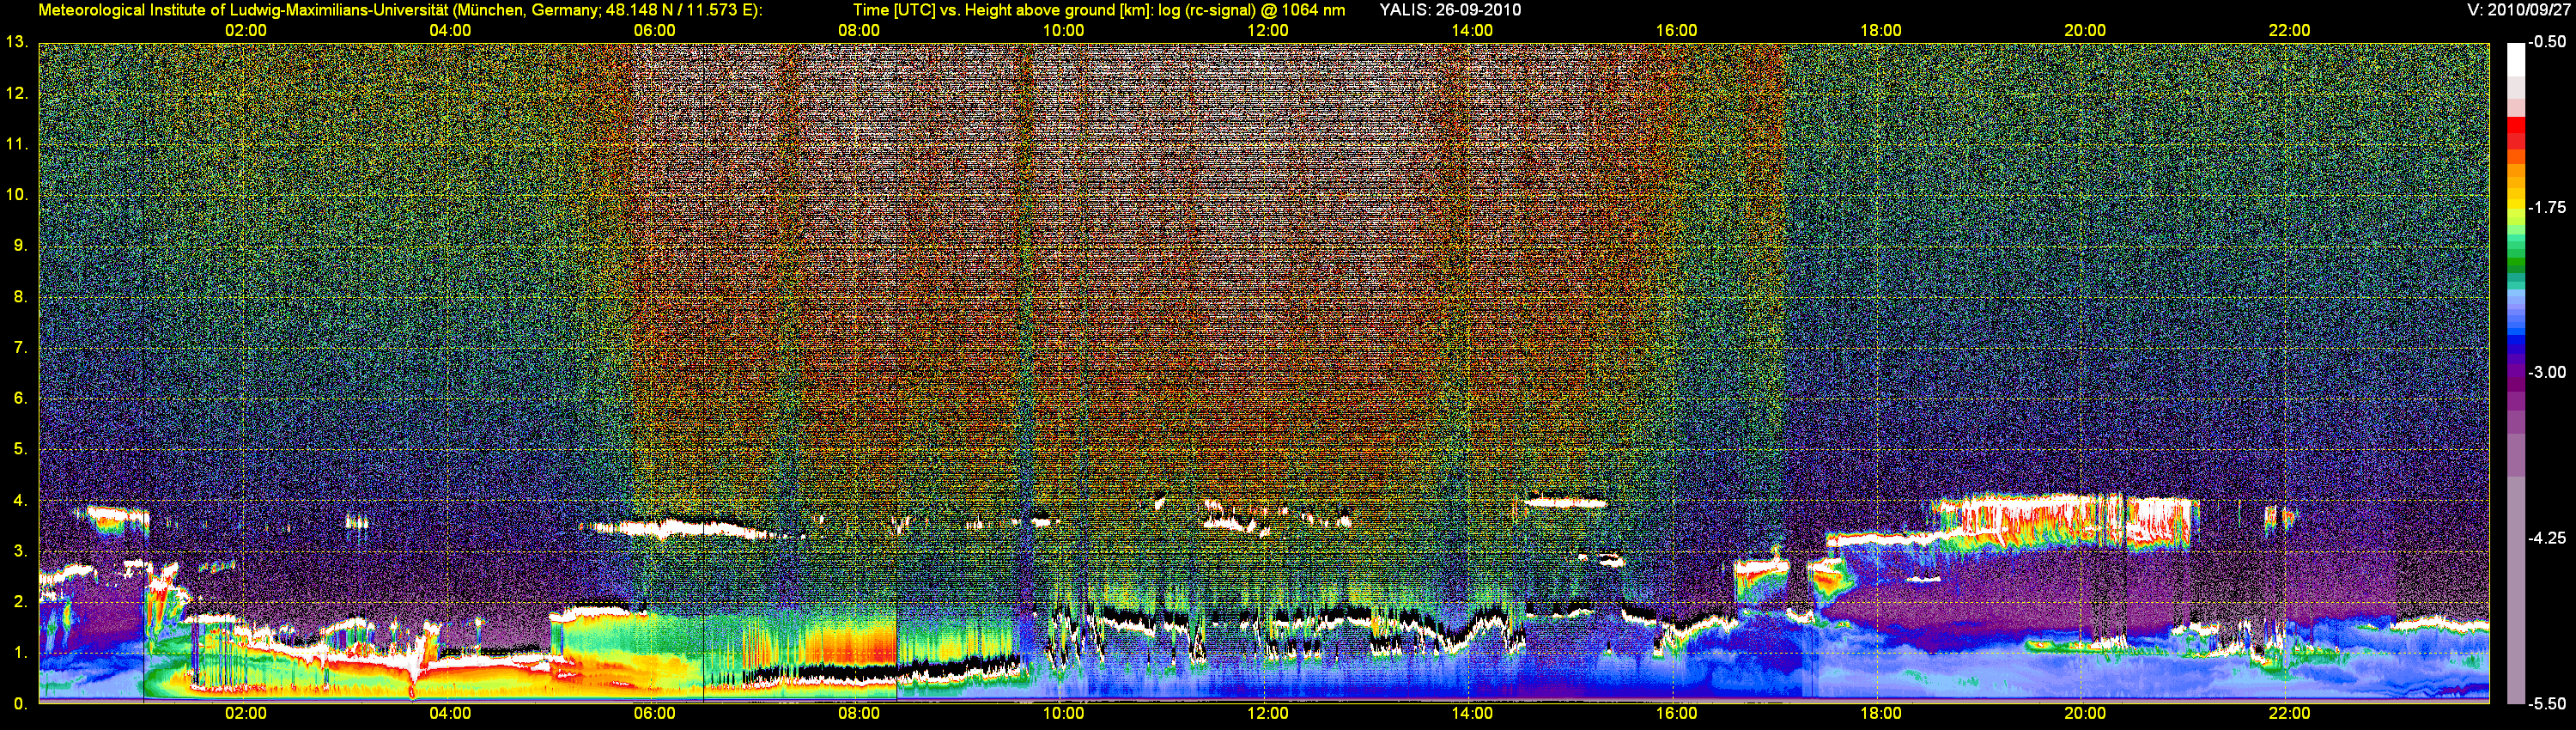Click the 20:00 label on the bottom time axis

pyautogui.click(x=2085, y=713)
